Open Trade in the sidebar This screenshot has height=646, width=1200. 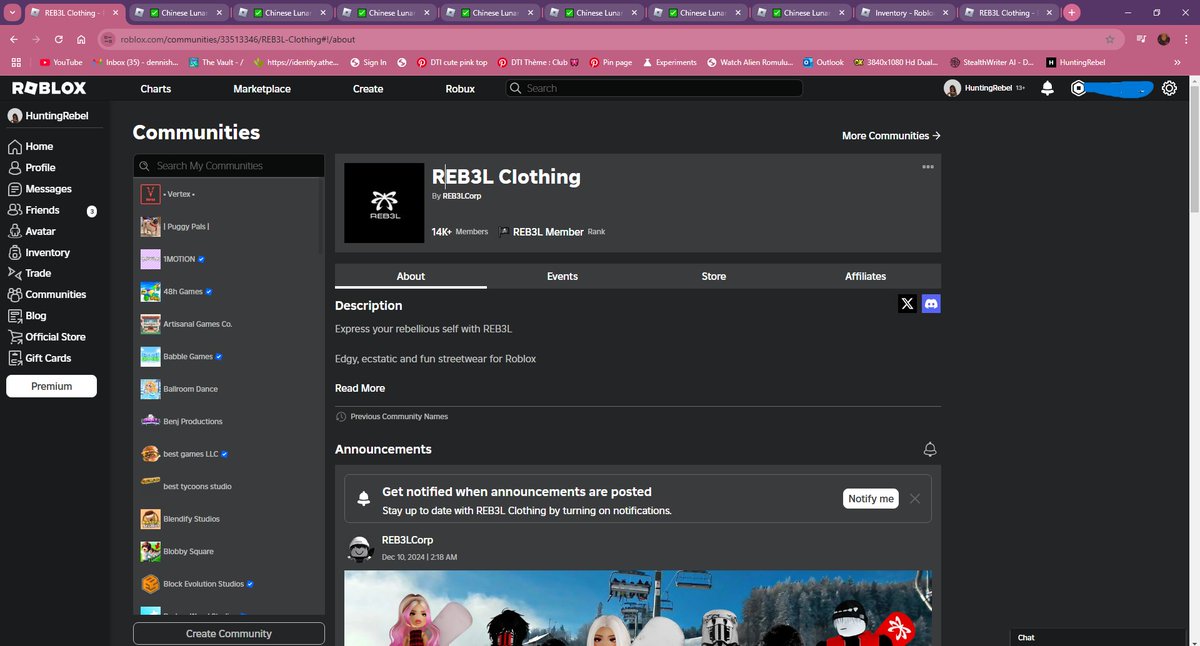(x=29, y=273)
